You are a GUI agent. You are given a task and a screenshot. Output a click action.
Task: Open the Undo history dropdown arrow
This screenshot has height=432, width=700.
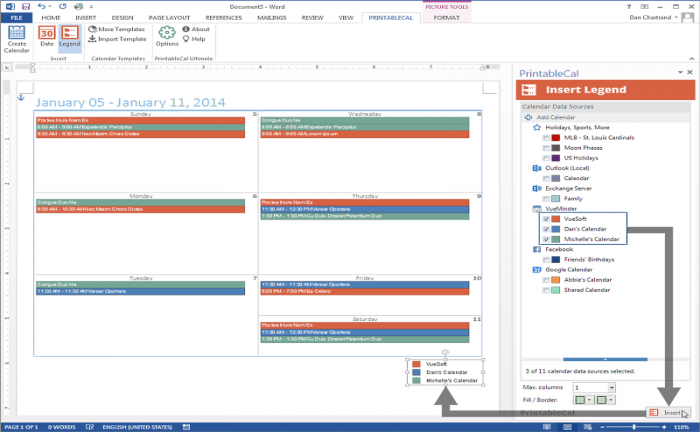[x=50, y=6]
